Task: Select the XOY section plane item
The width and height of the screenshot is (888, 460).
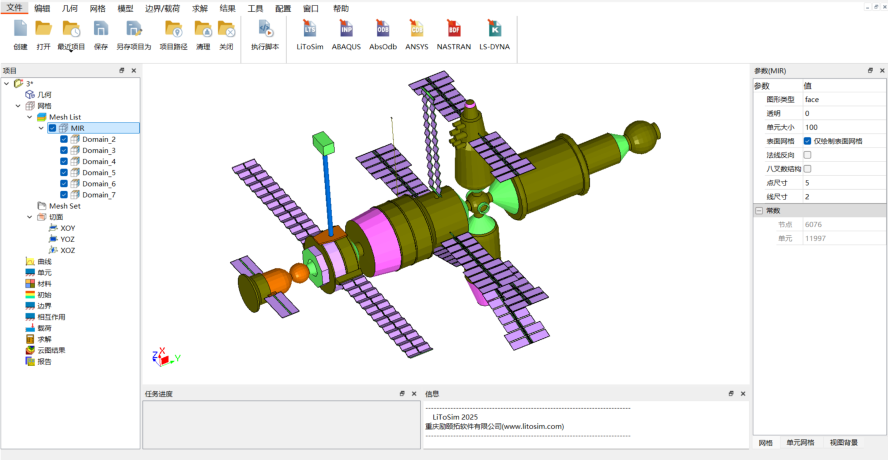Action: pos(67,228)
